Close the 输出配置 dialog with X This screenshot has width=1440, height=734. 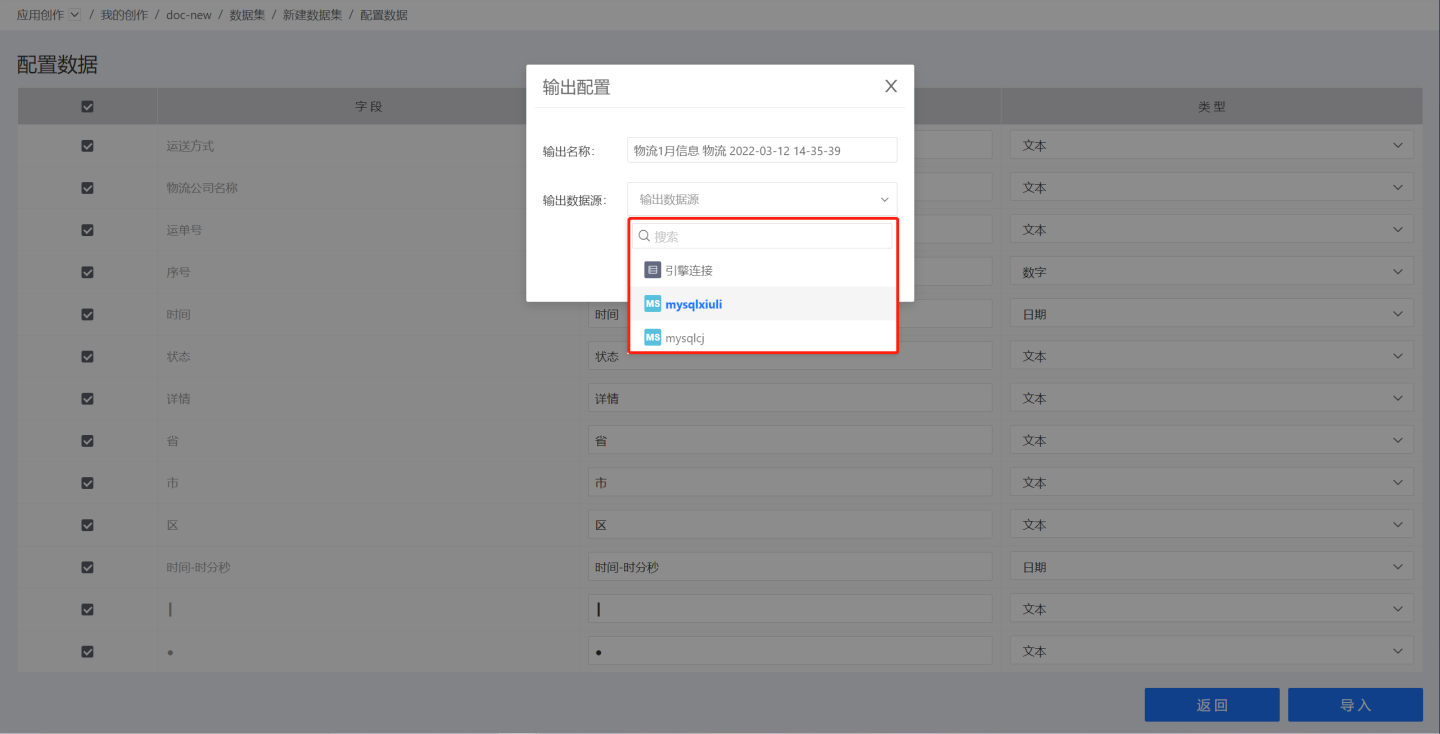tap(891, 86)
